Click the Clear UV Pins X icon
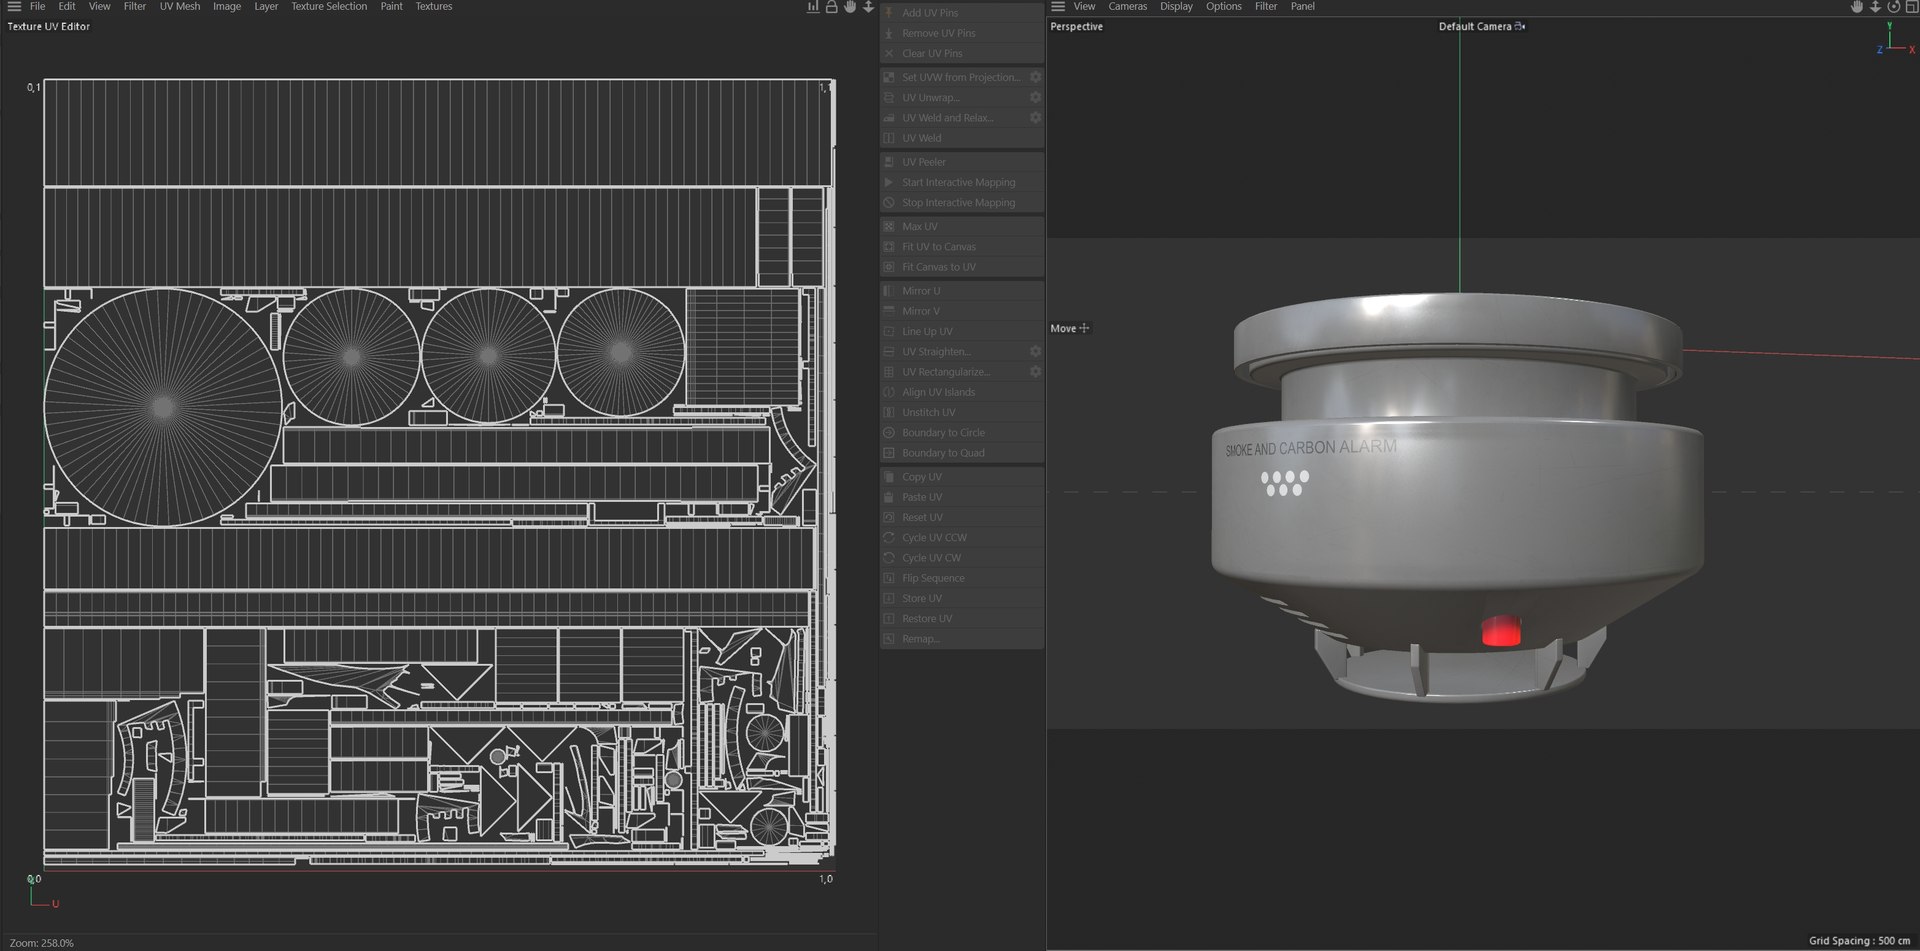1920x951 pixels. tap(889, 53)
